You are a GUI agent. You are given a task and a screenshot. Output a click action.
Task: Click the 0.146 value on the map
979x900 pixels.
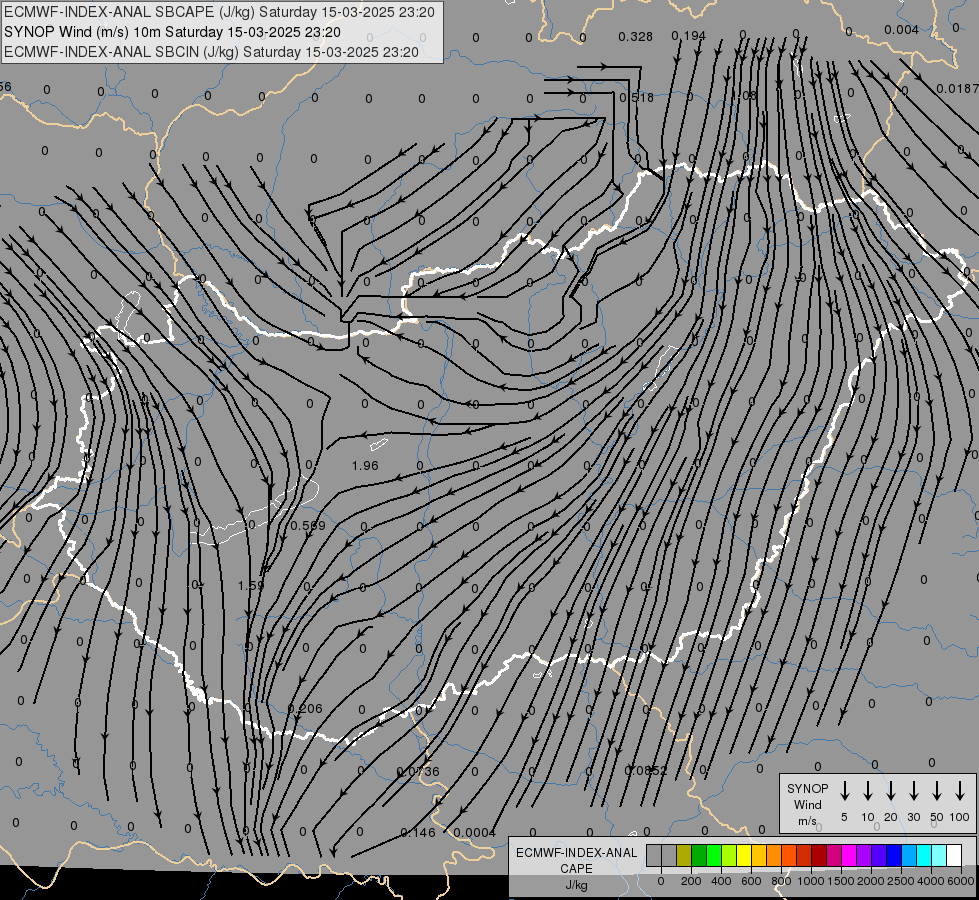(x=418, y=833)
